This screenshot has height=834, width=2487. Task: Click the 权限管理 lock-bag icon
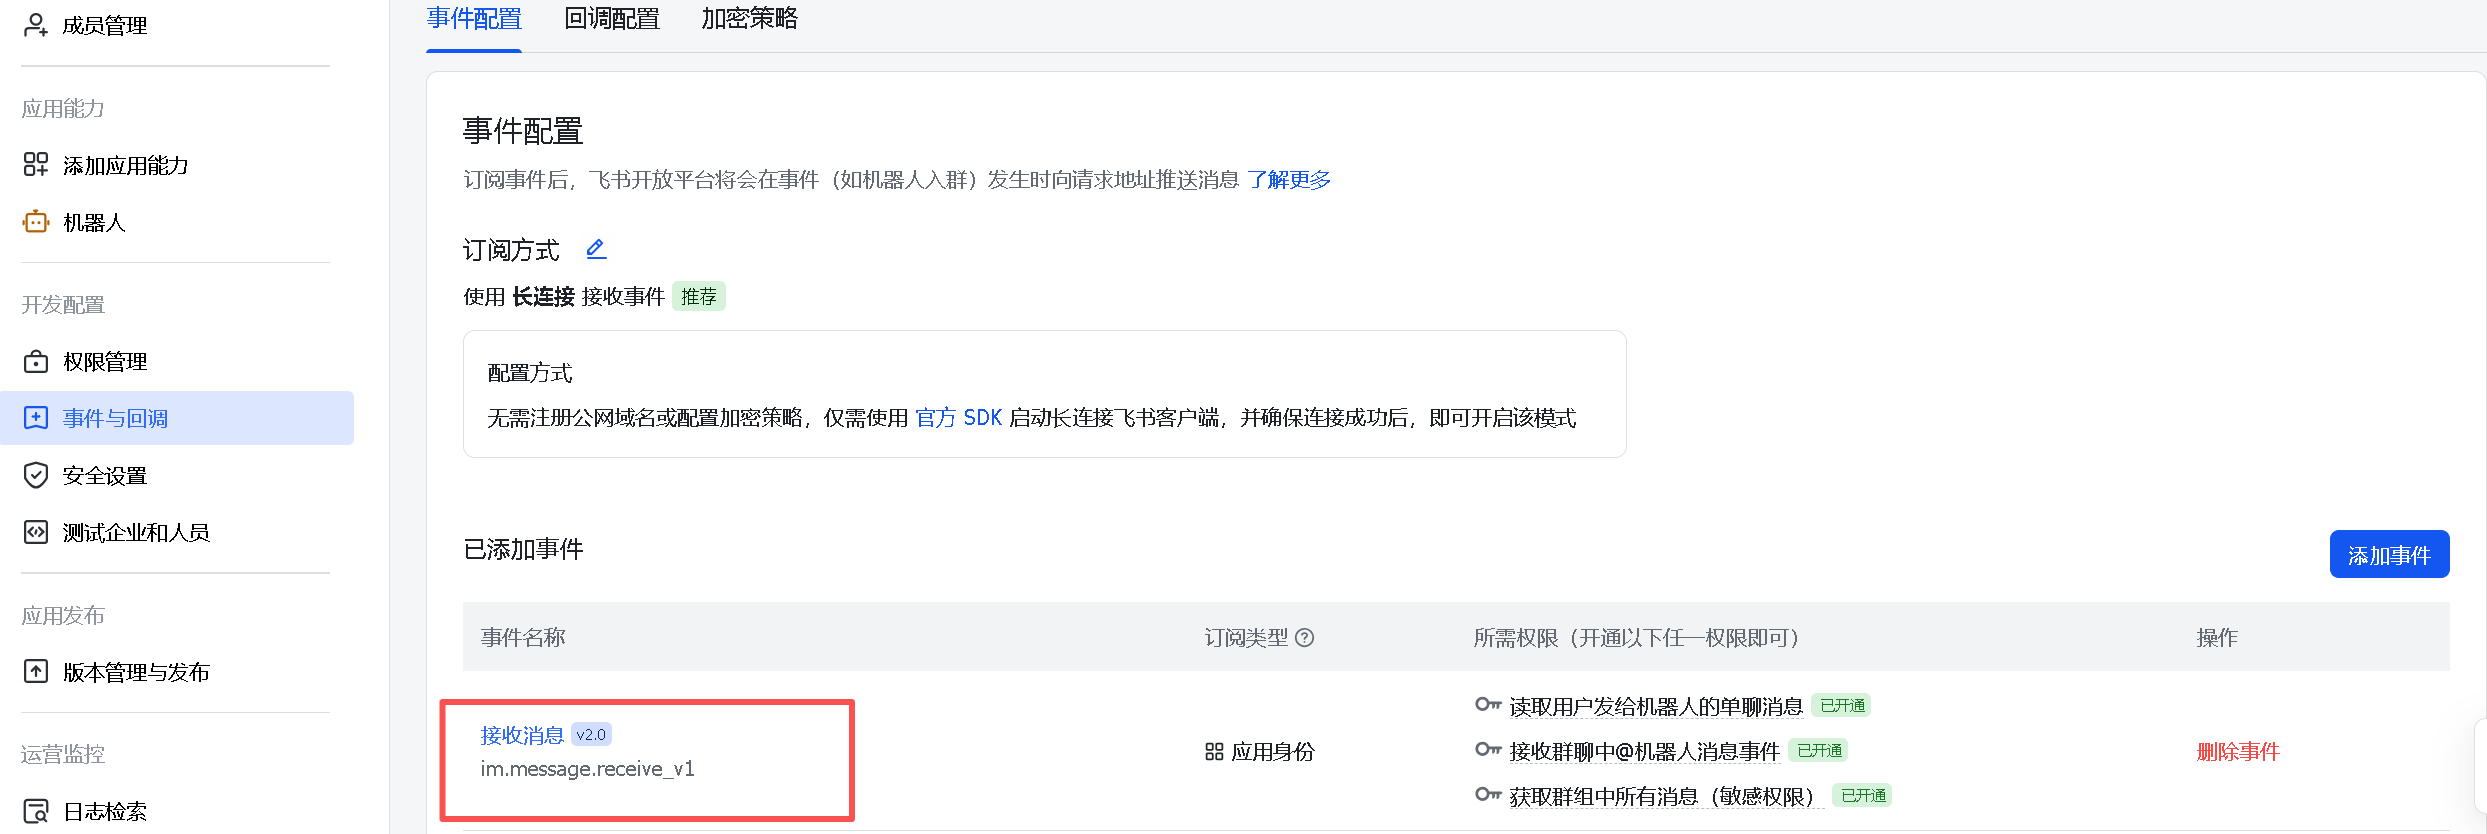(x=36, y=361)
